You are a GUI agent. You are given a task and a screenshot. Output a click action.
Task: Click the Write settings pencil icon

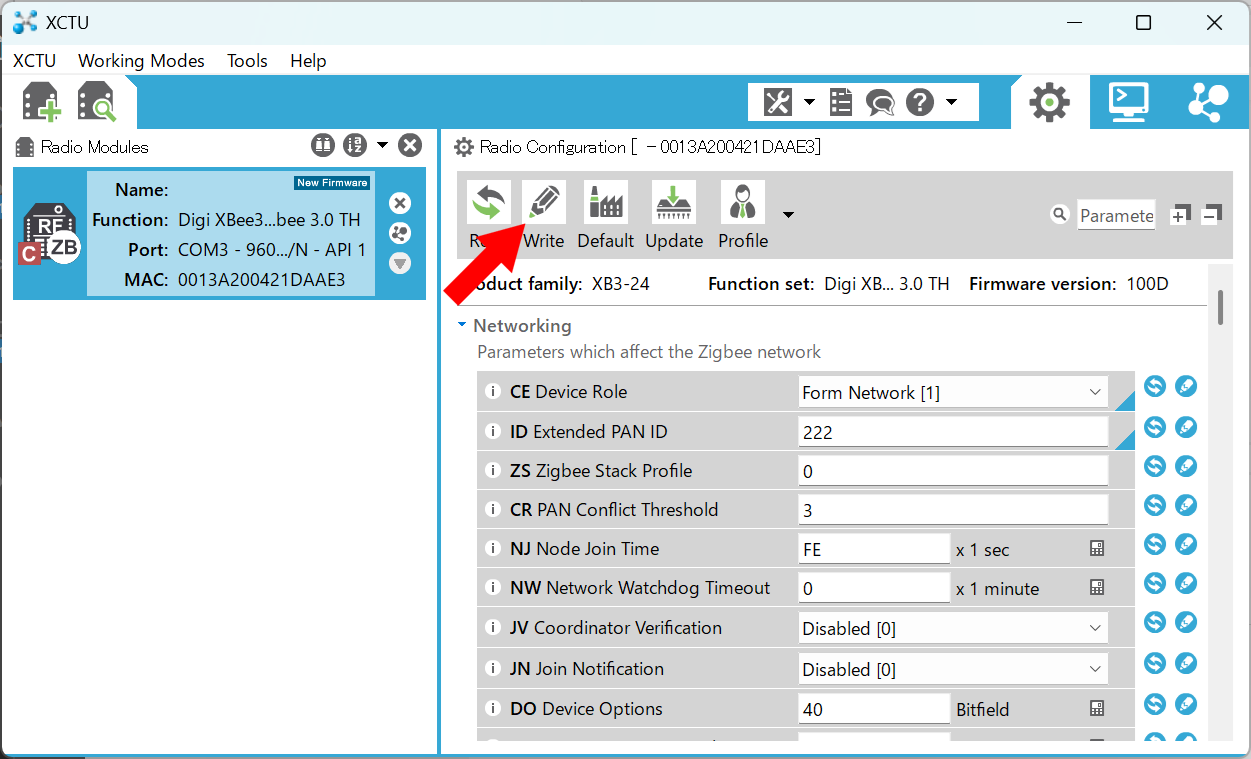544,202
